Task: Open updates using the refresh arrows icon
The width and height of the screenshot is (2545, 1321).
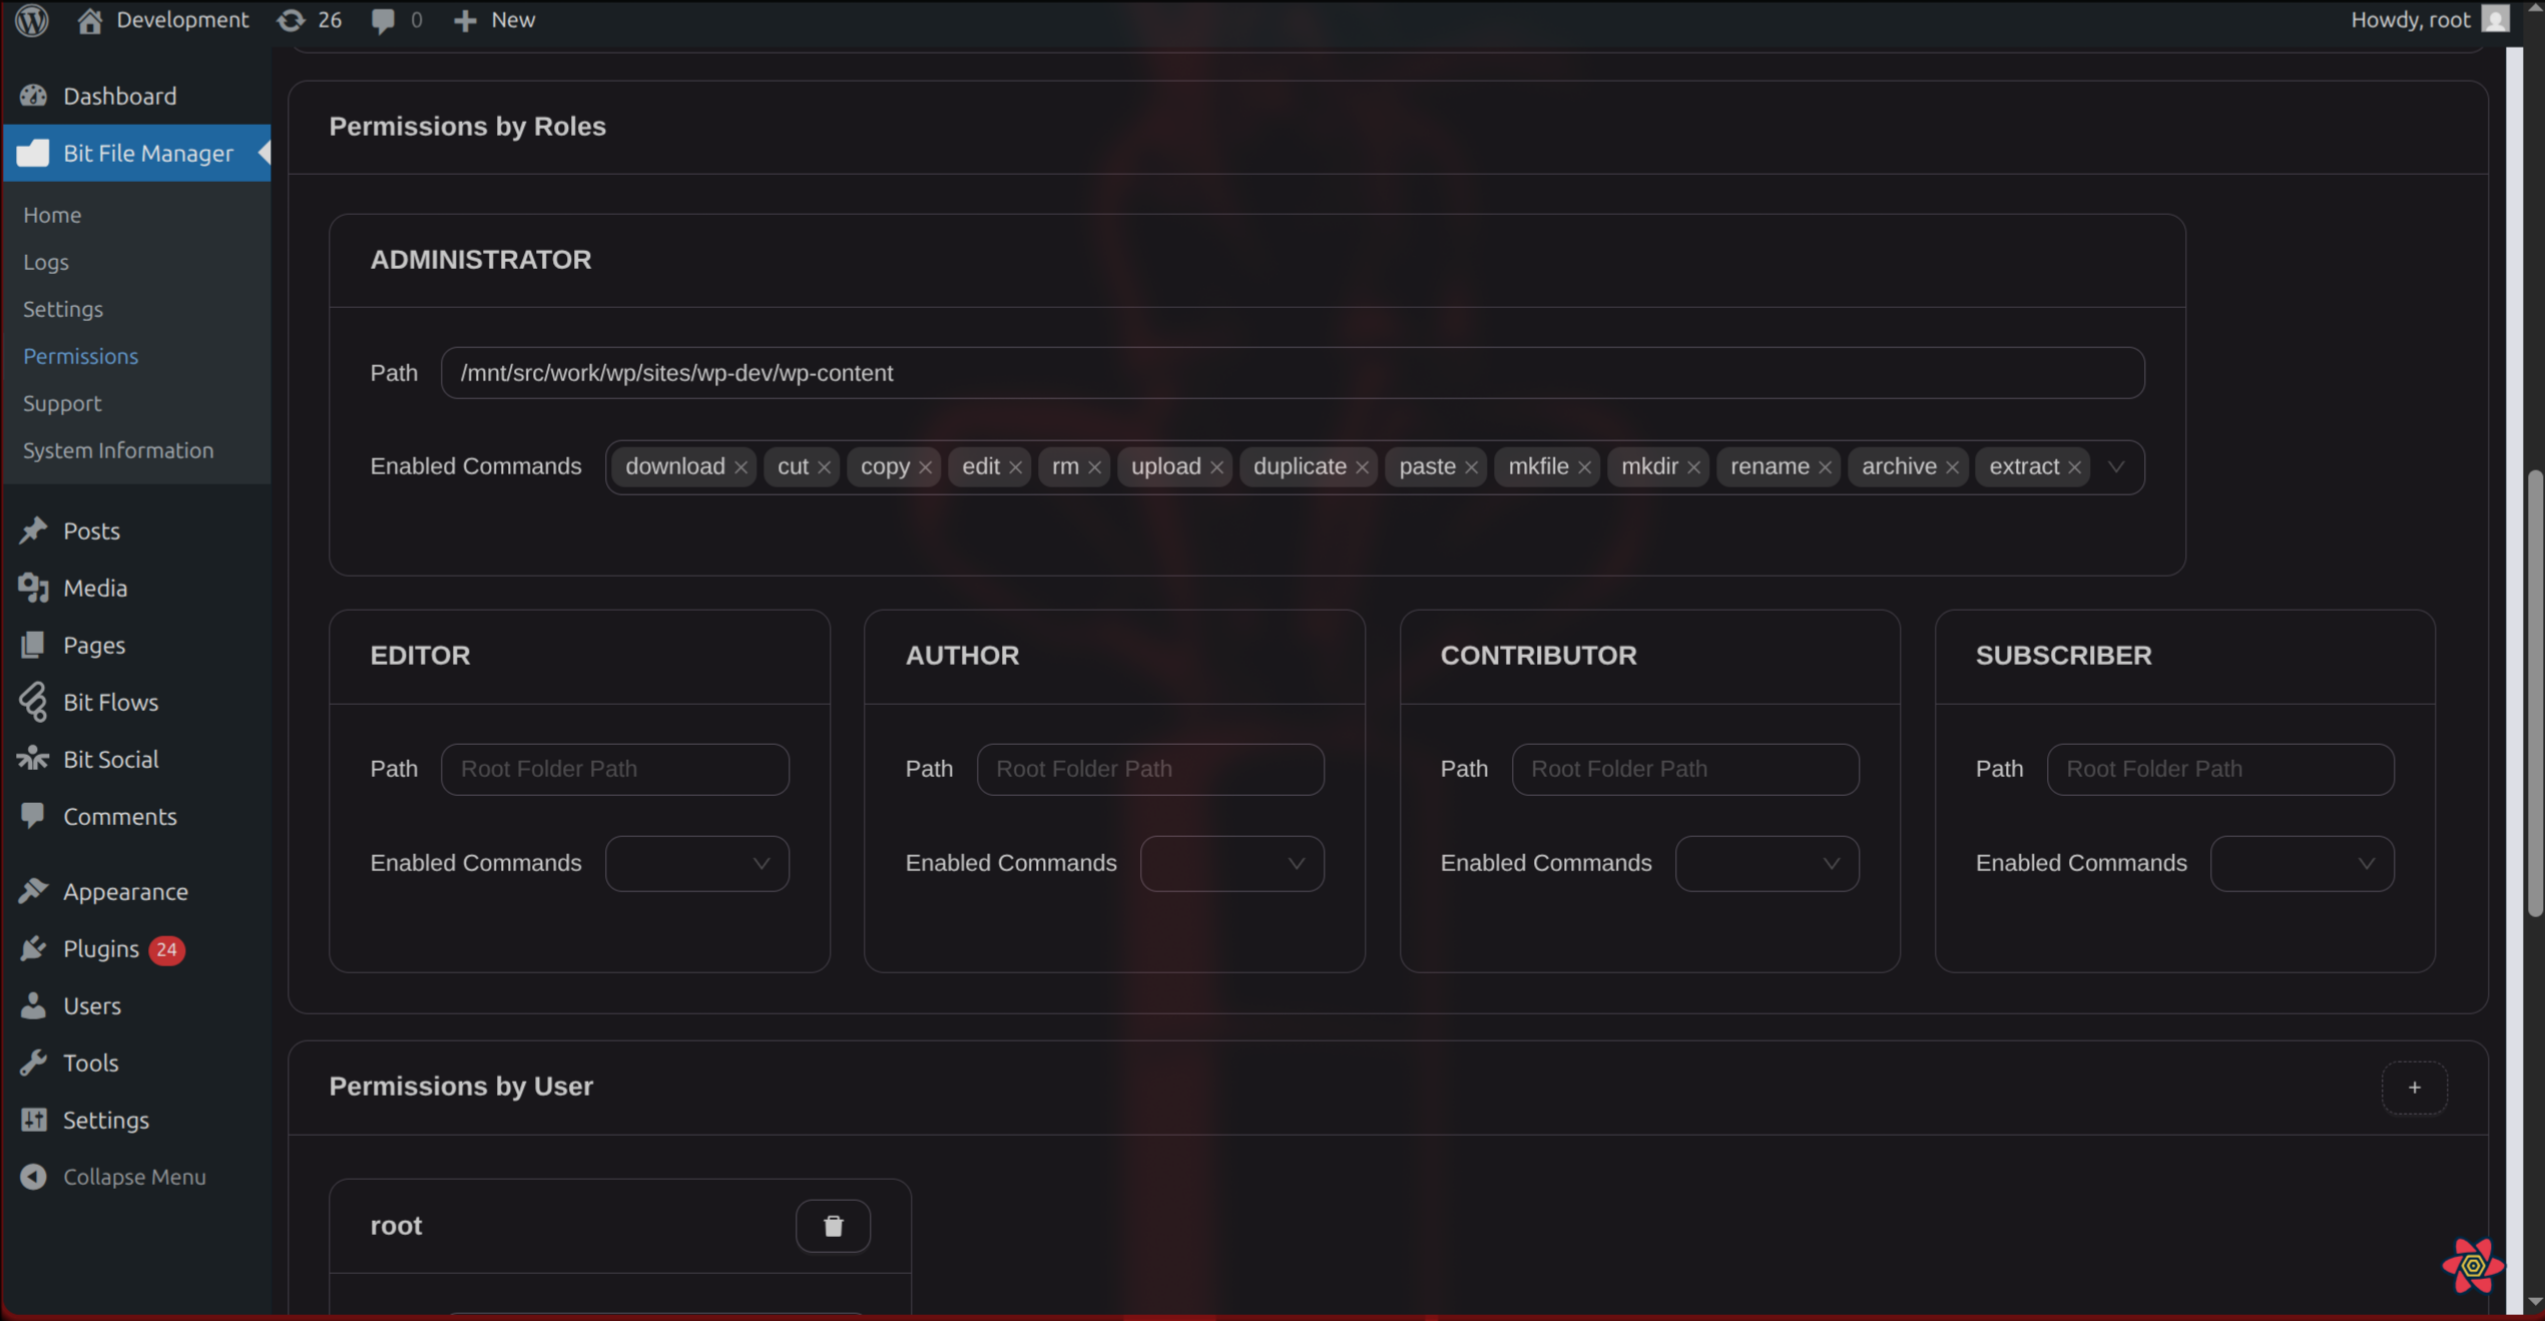Action: coord(291,20)
